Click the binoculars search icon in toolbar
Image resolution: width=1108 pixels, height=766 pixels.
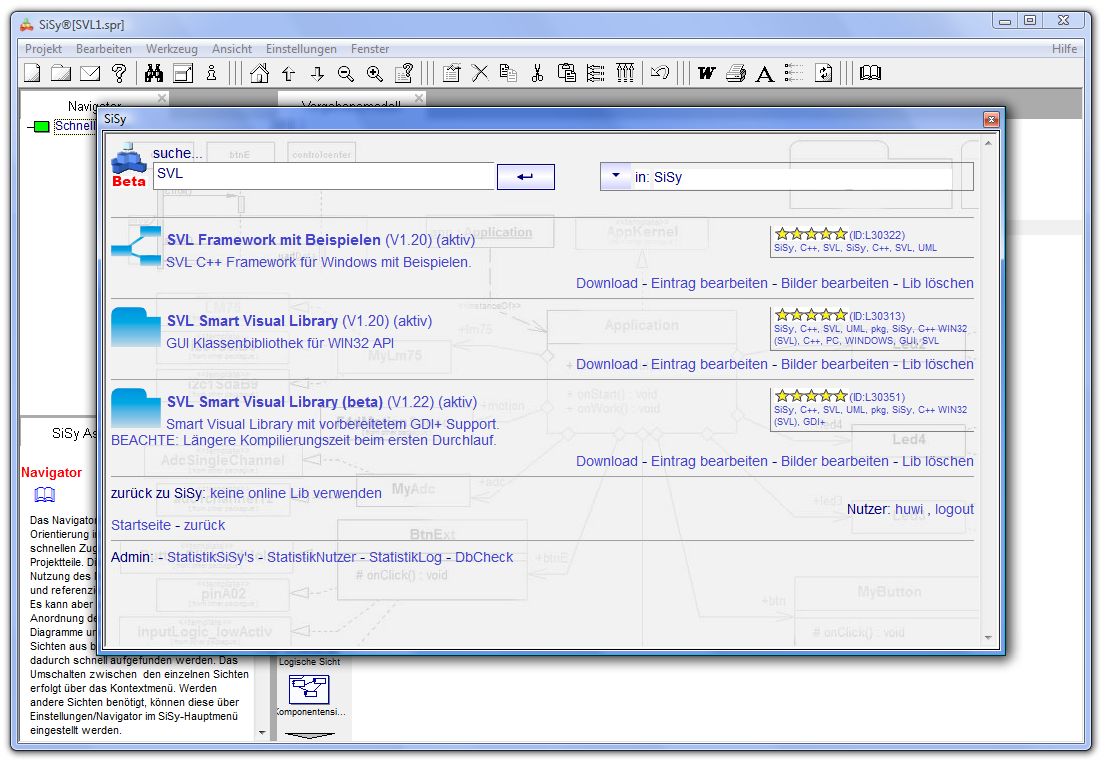[x=154, y=73]
